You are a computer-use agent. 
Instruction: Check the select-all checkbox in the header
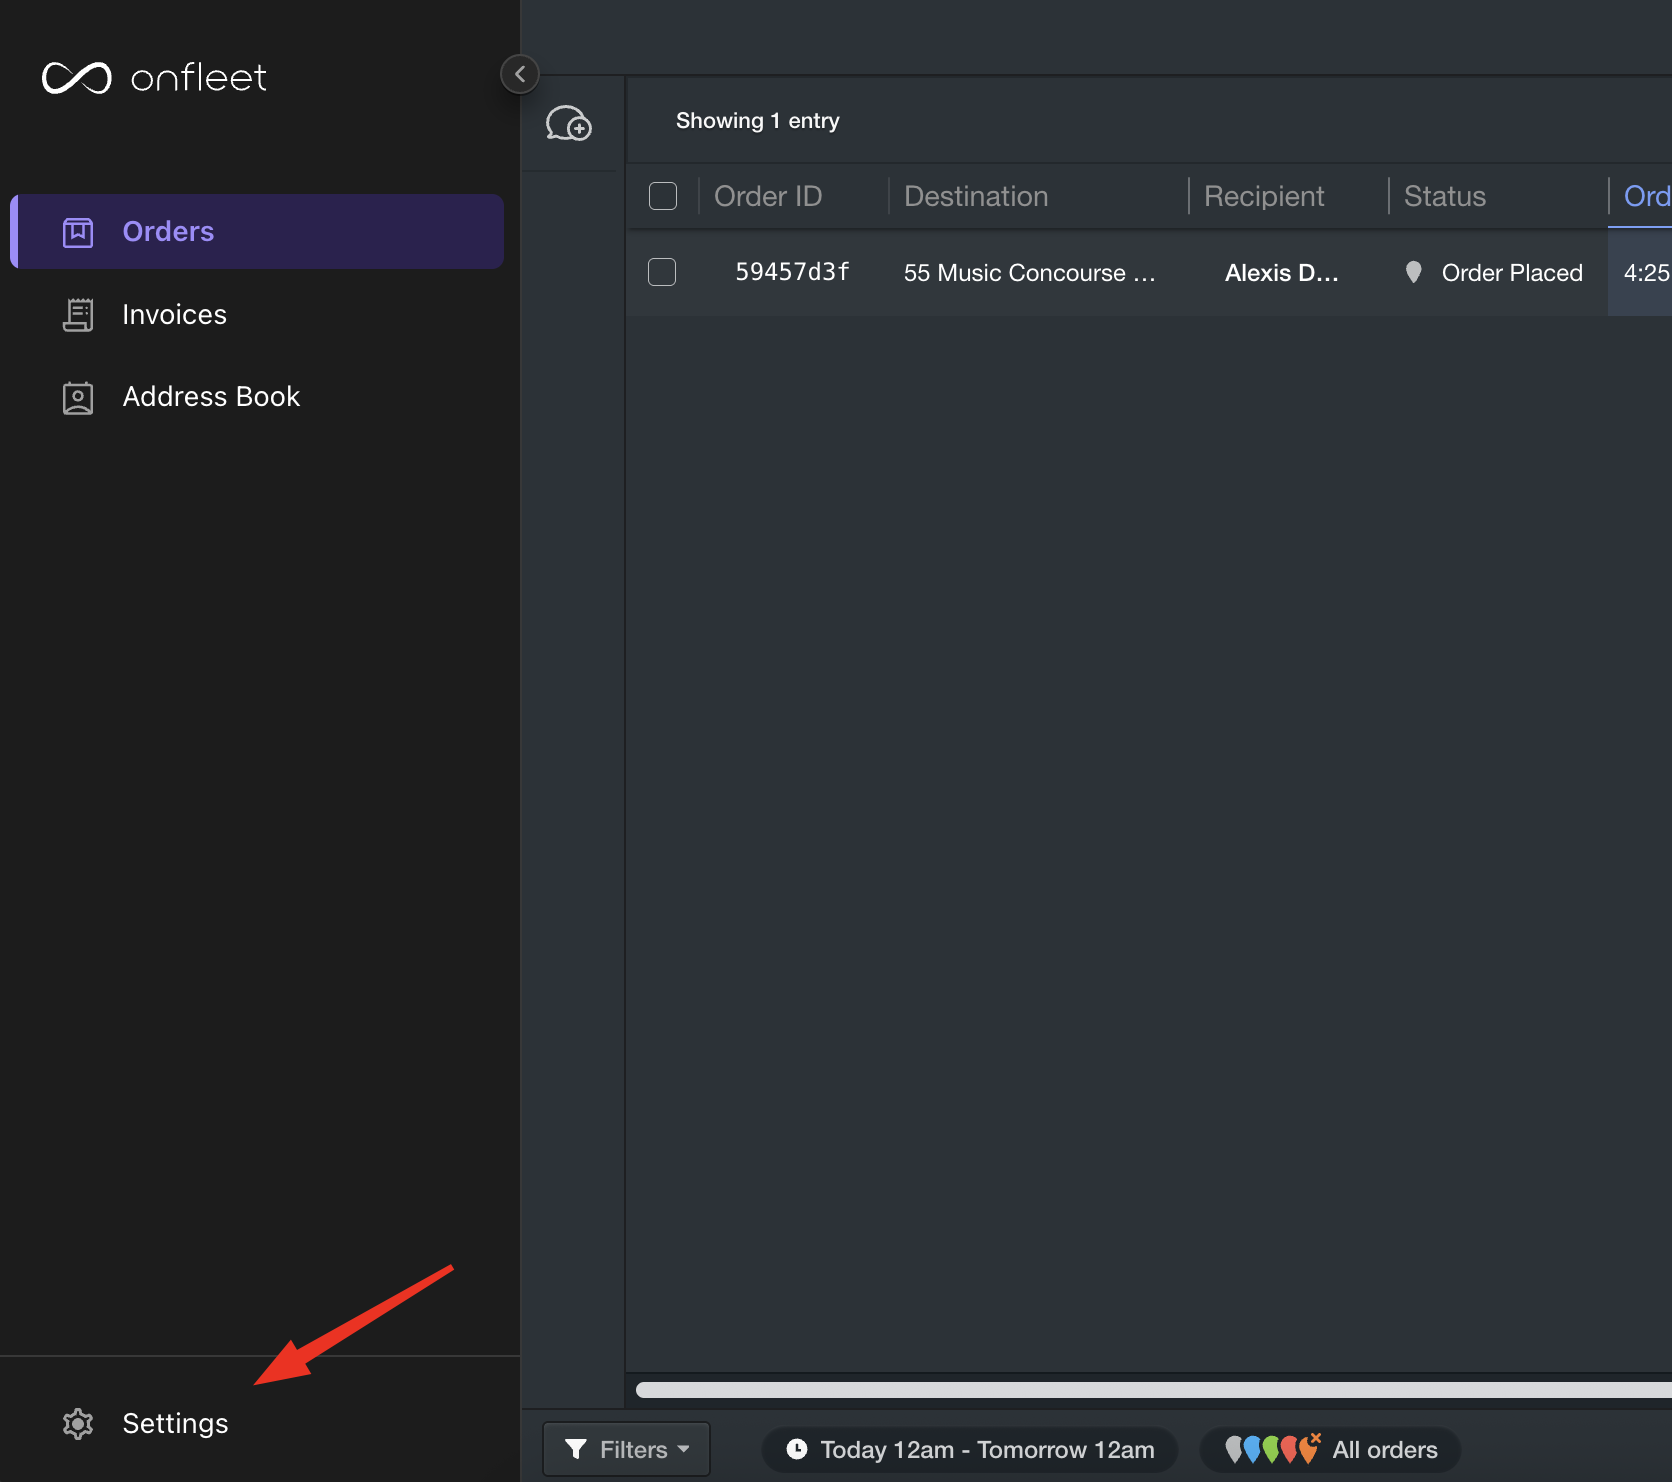point(663,196)
